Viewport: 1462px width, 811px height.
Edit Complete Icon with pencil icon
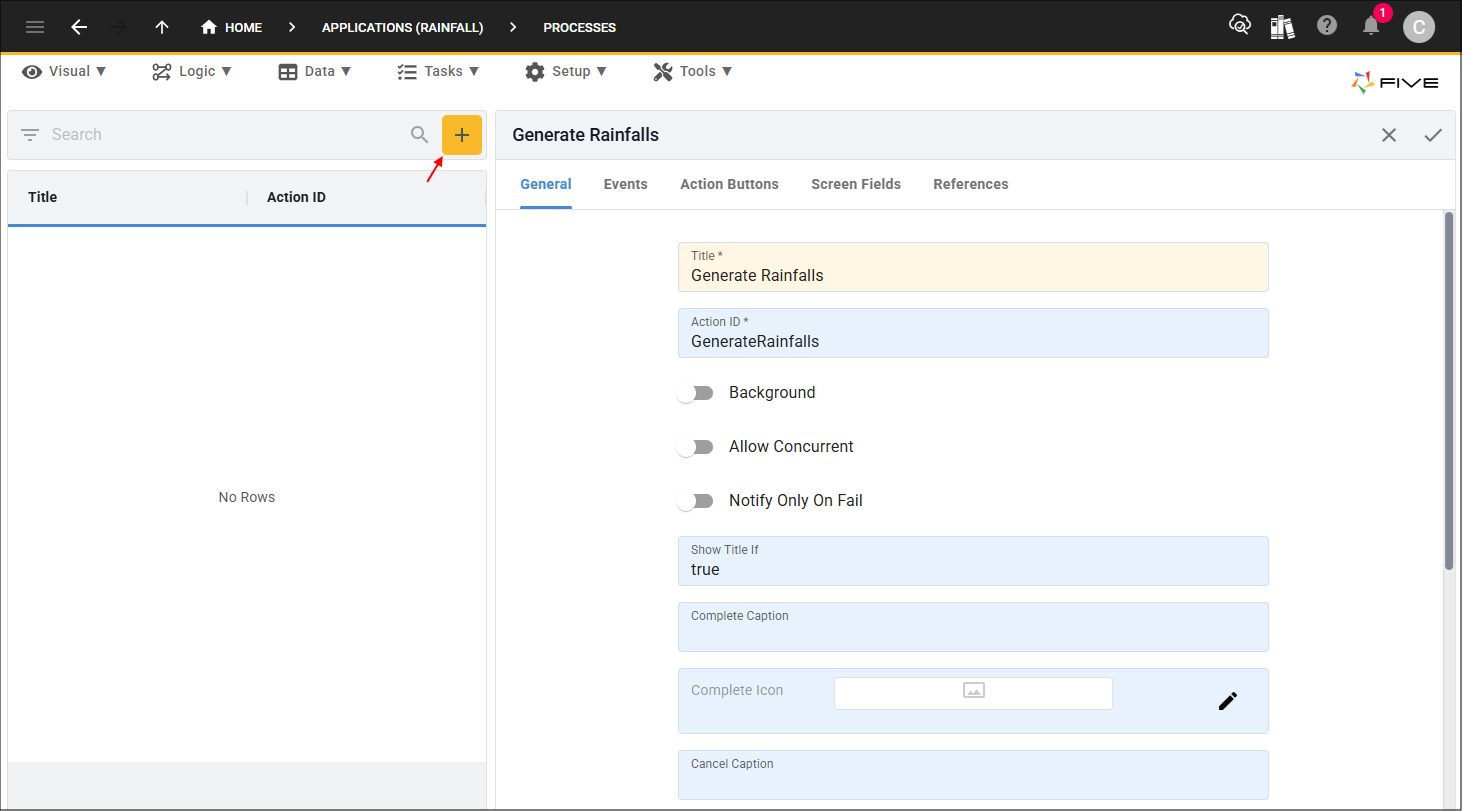(x=1228, y=701)
